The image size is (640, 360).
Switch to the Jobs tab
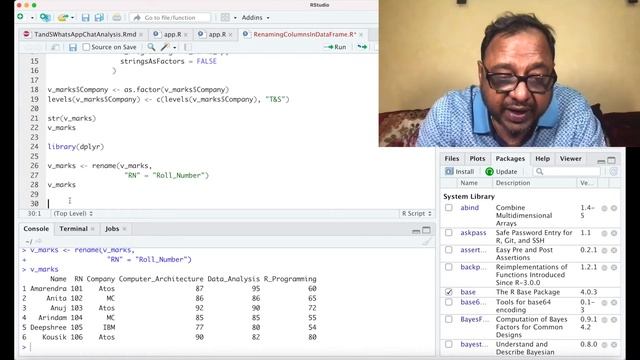click(112, 229)
